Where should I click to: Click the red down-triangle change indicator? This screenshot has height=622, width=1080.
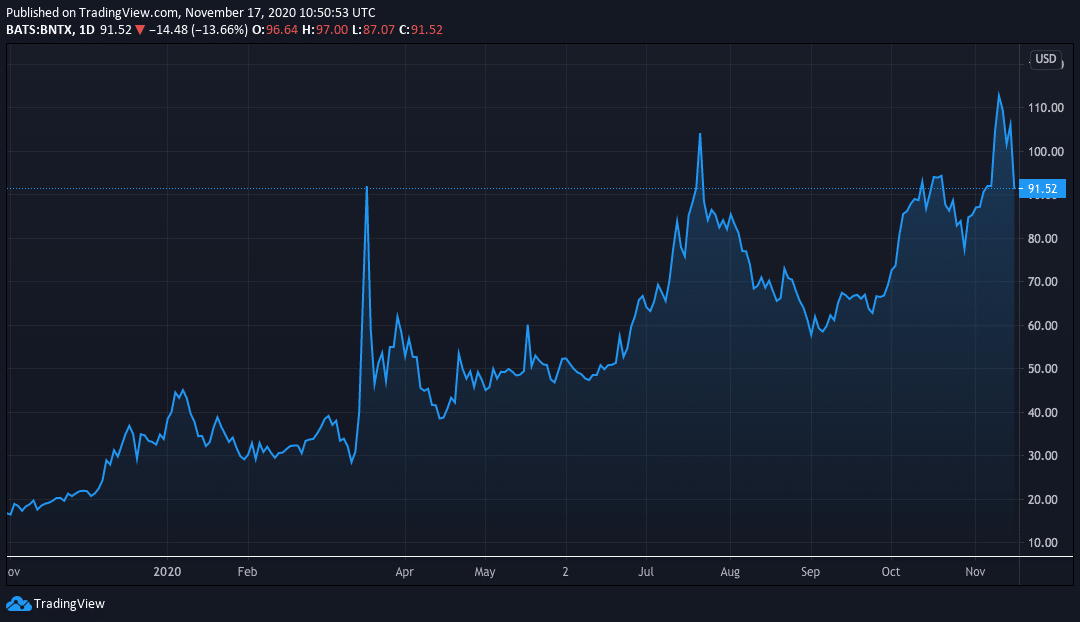tap(140, 30)
